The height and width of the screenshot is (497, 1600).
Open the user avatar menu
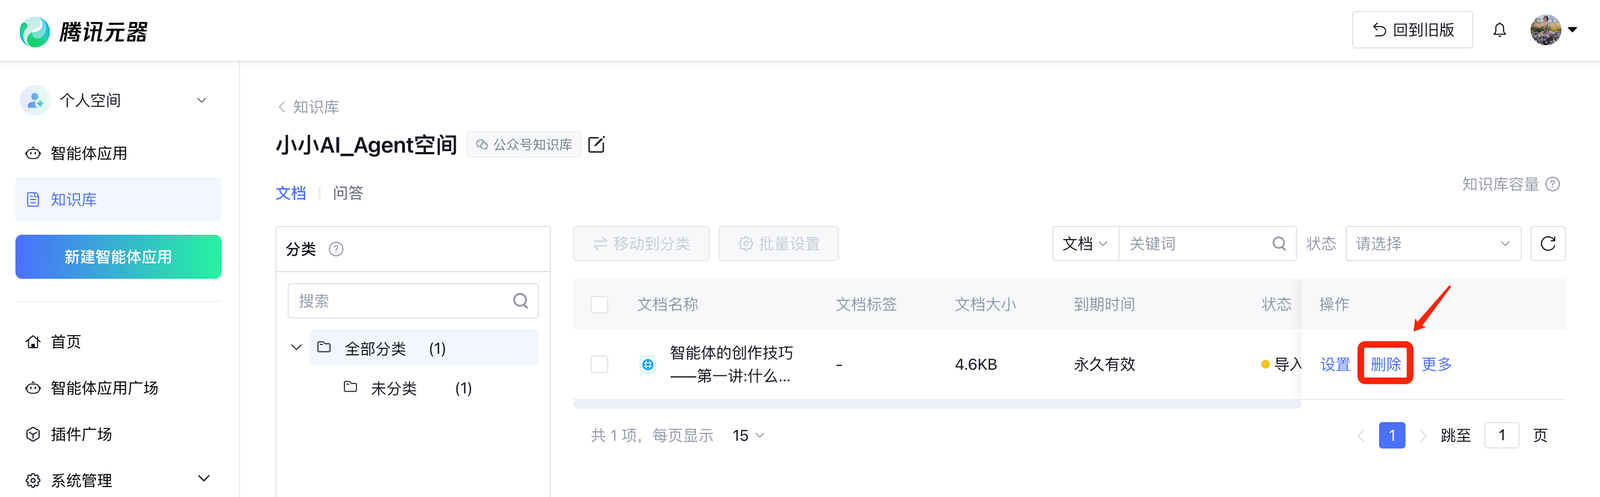1553,30
